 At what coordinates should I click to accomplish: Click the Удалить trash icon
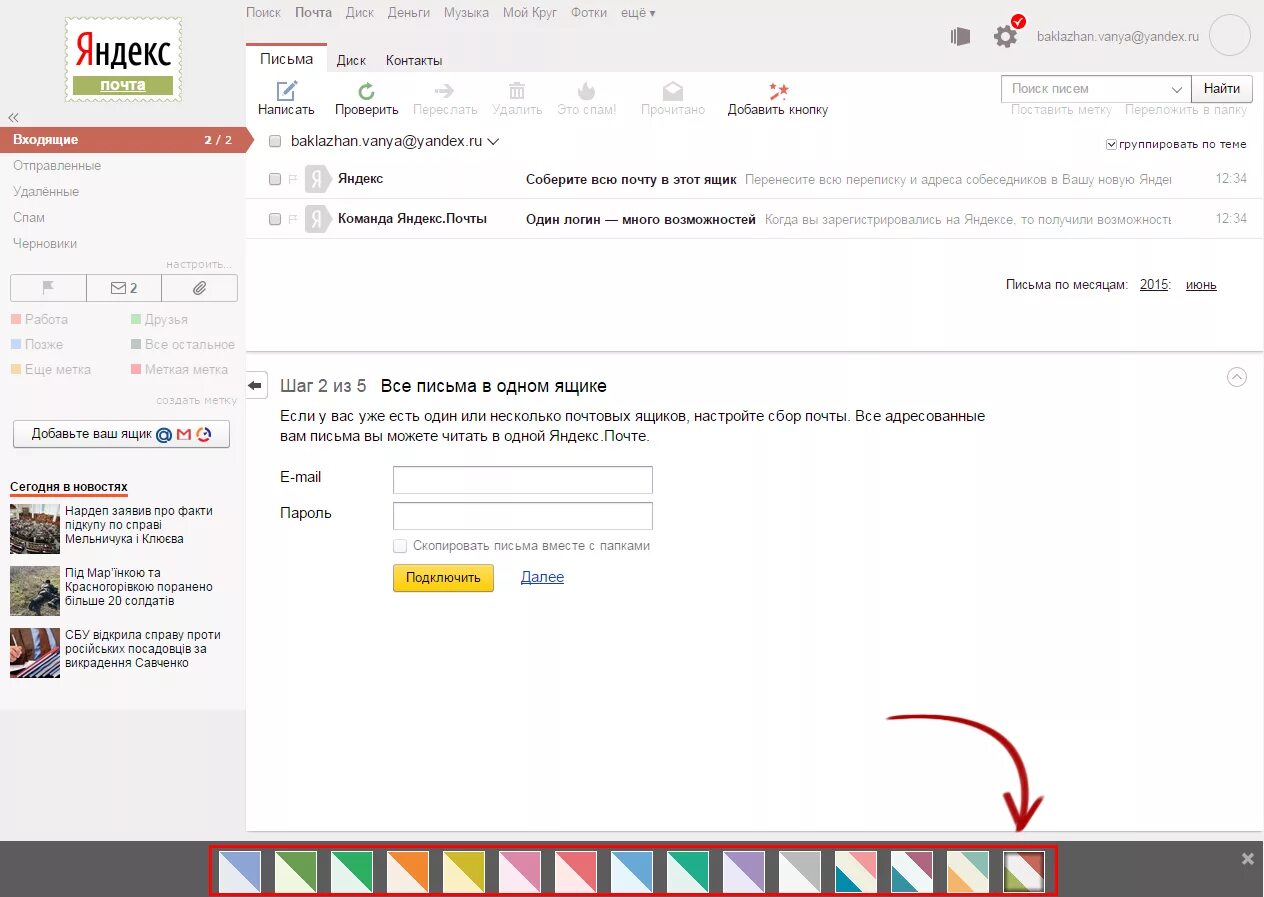[x=517, y=91]
